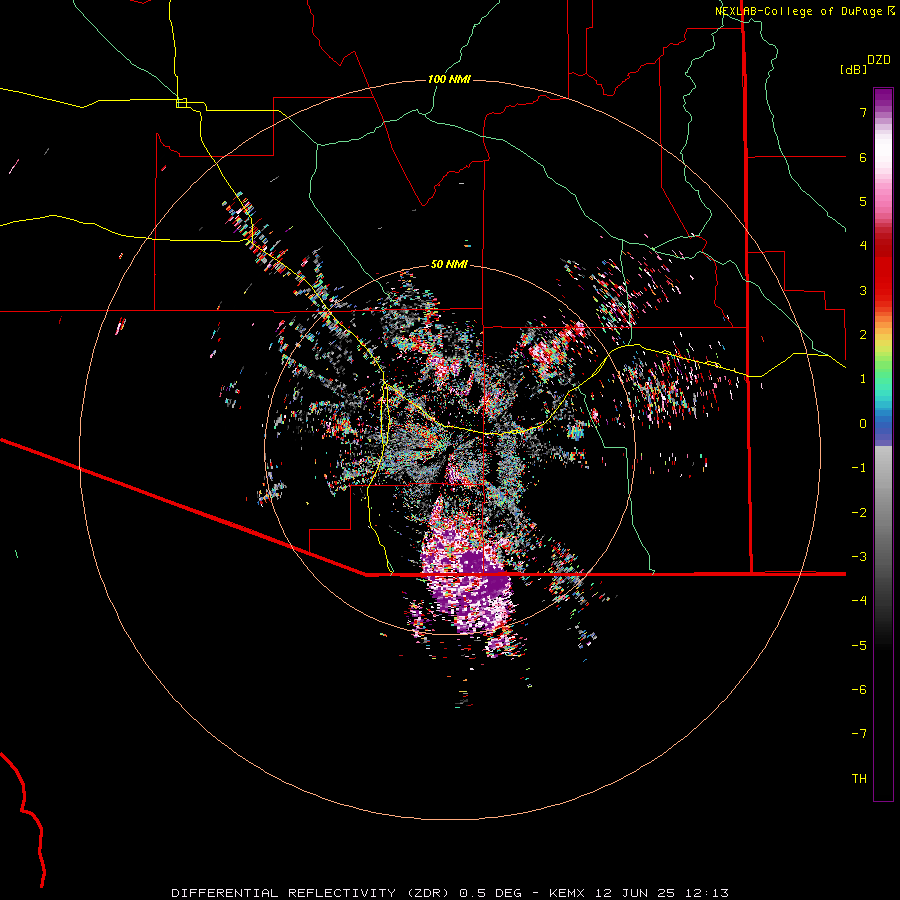Click the 0 dB value on color scale
This screenshot has width=900, height=900.
click(863, 424)
